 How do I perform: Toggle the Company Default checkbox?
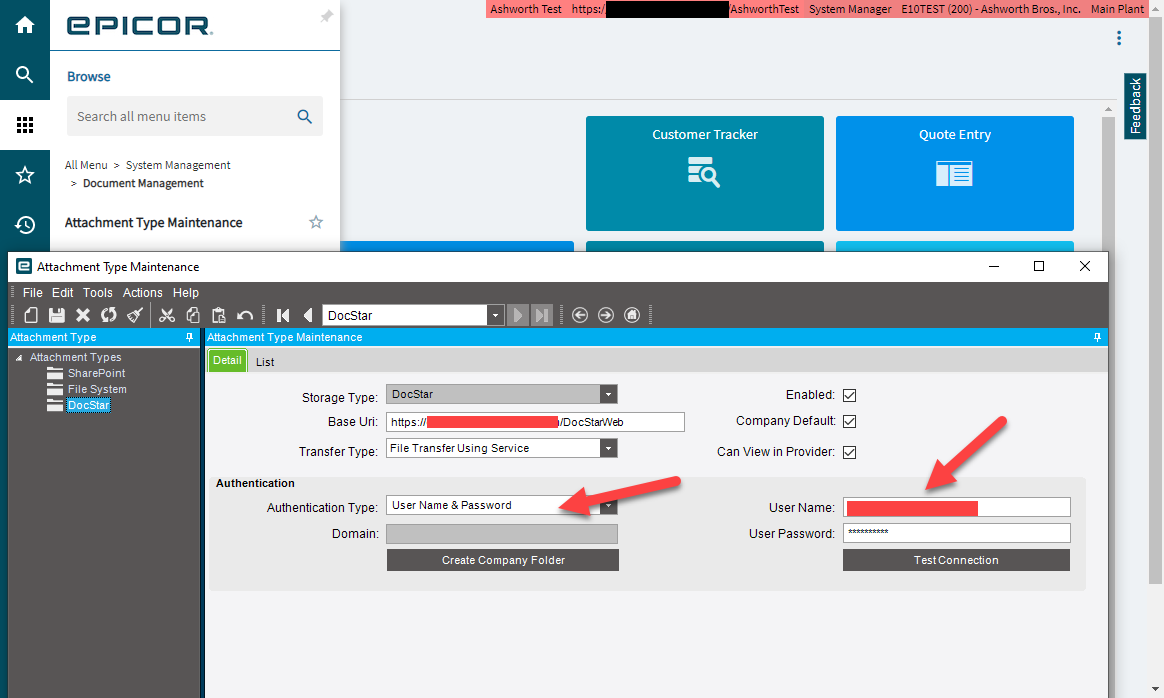(x=849, y=421)
